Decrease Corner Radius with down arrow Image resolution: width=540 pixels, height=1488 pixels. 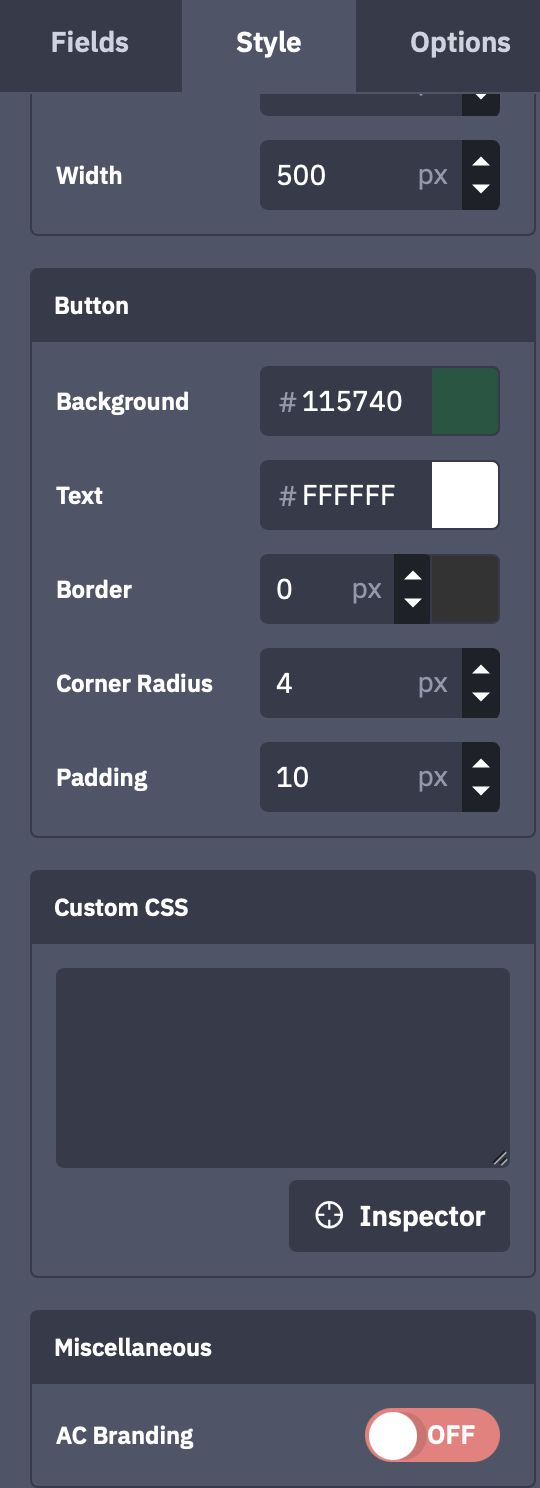point(481,698)
